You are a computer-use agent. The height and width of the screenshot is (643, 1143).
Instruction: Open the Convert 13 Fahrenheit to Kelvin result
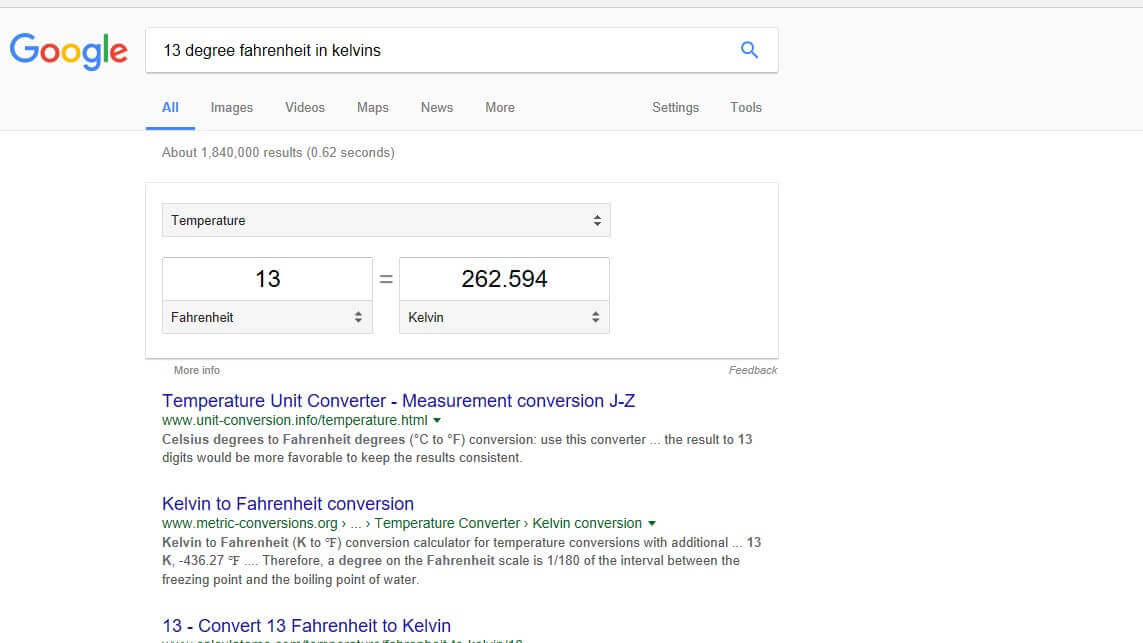[306, 625]
